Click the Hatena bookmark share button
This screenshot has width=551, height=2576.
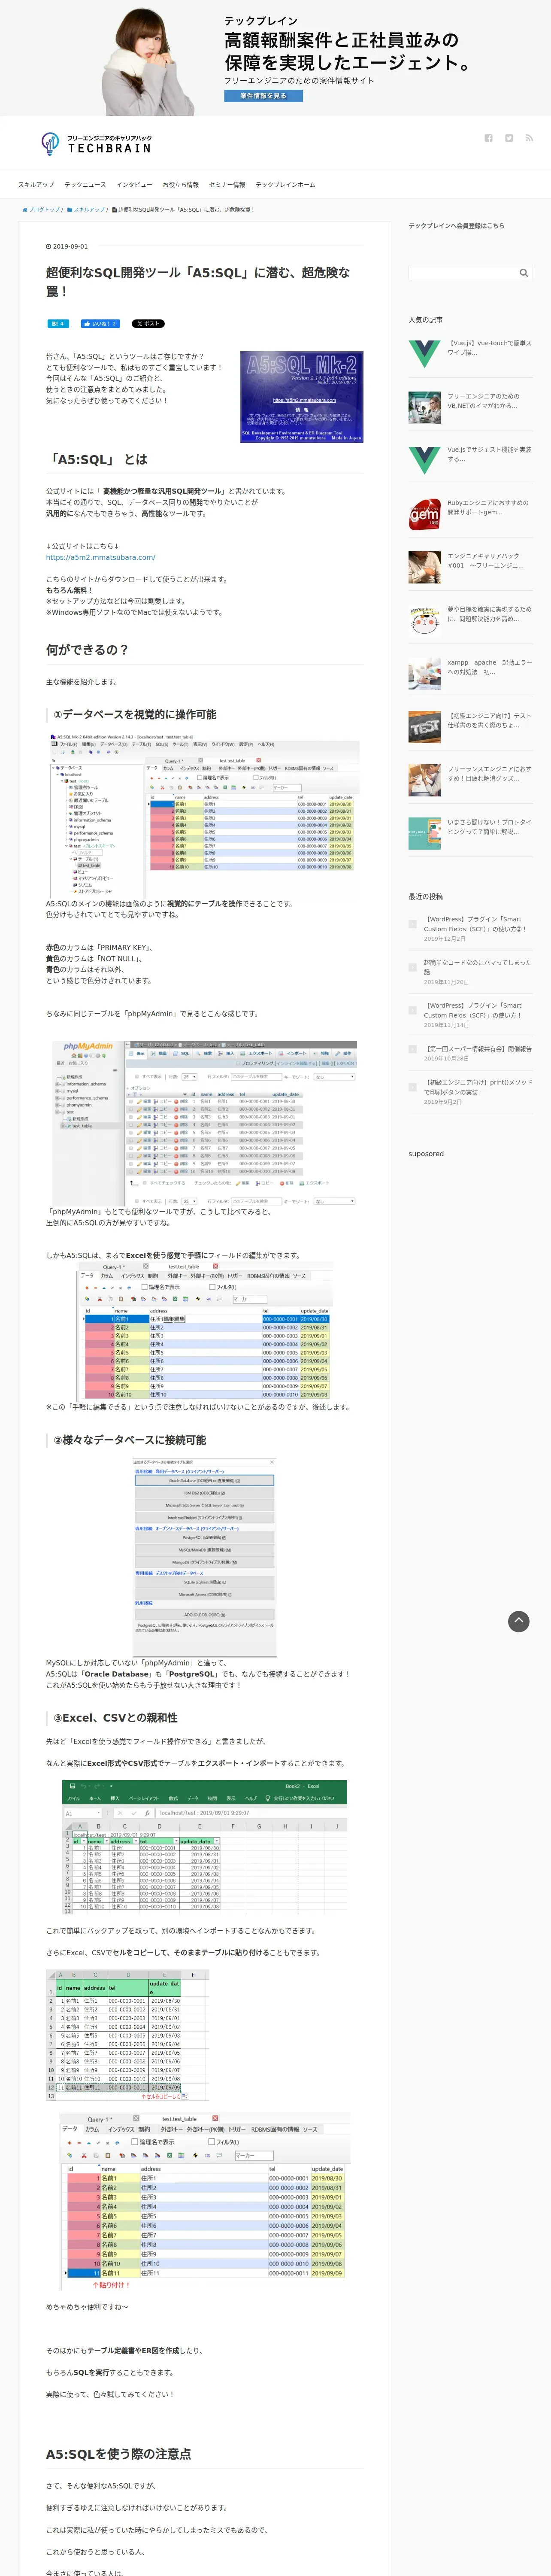[57, 324]
